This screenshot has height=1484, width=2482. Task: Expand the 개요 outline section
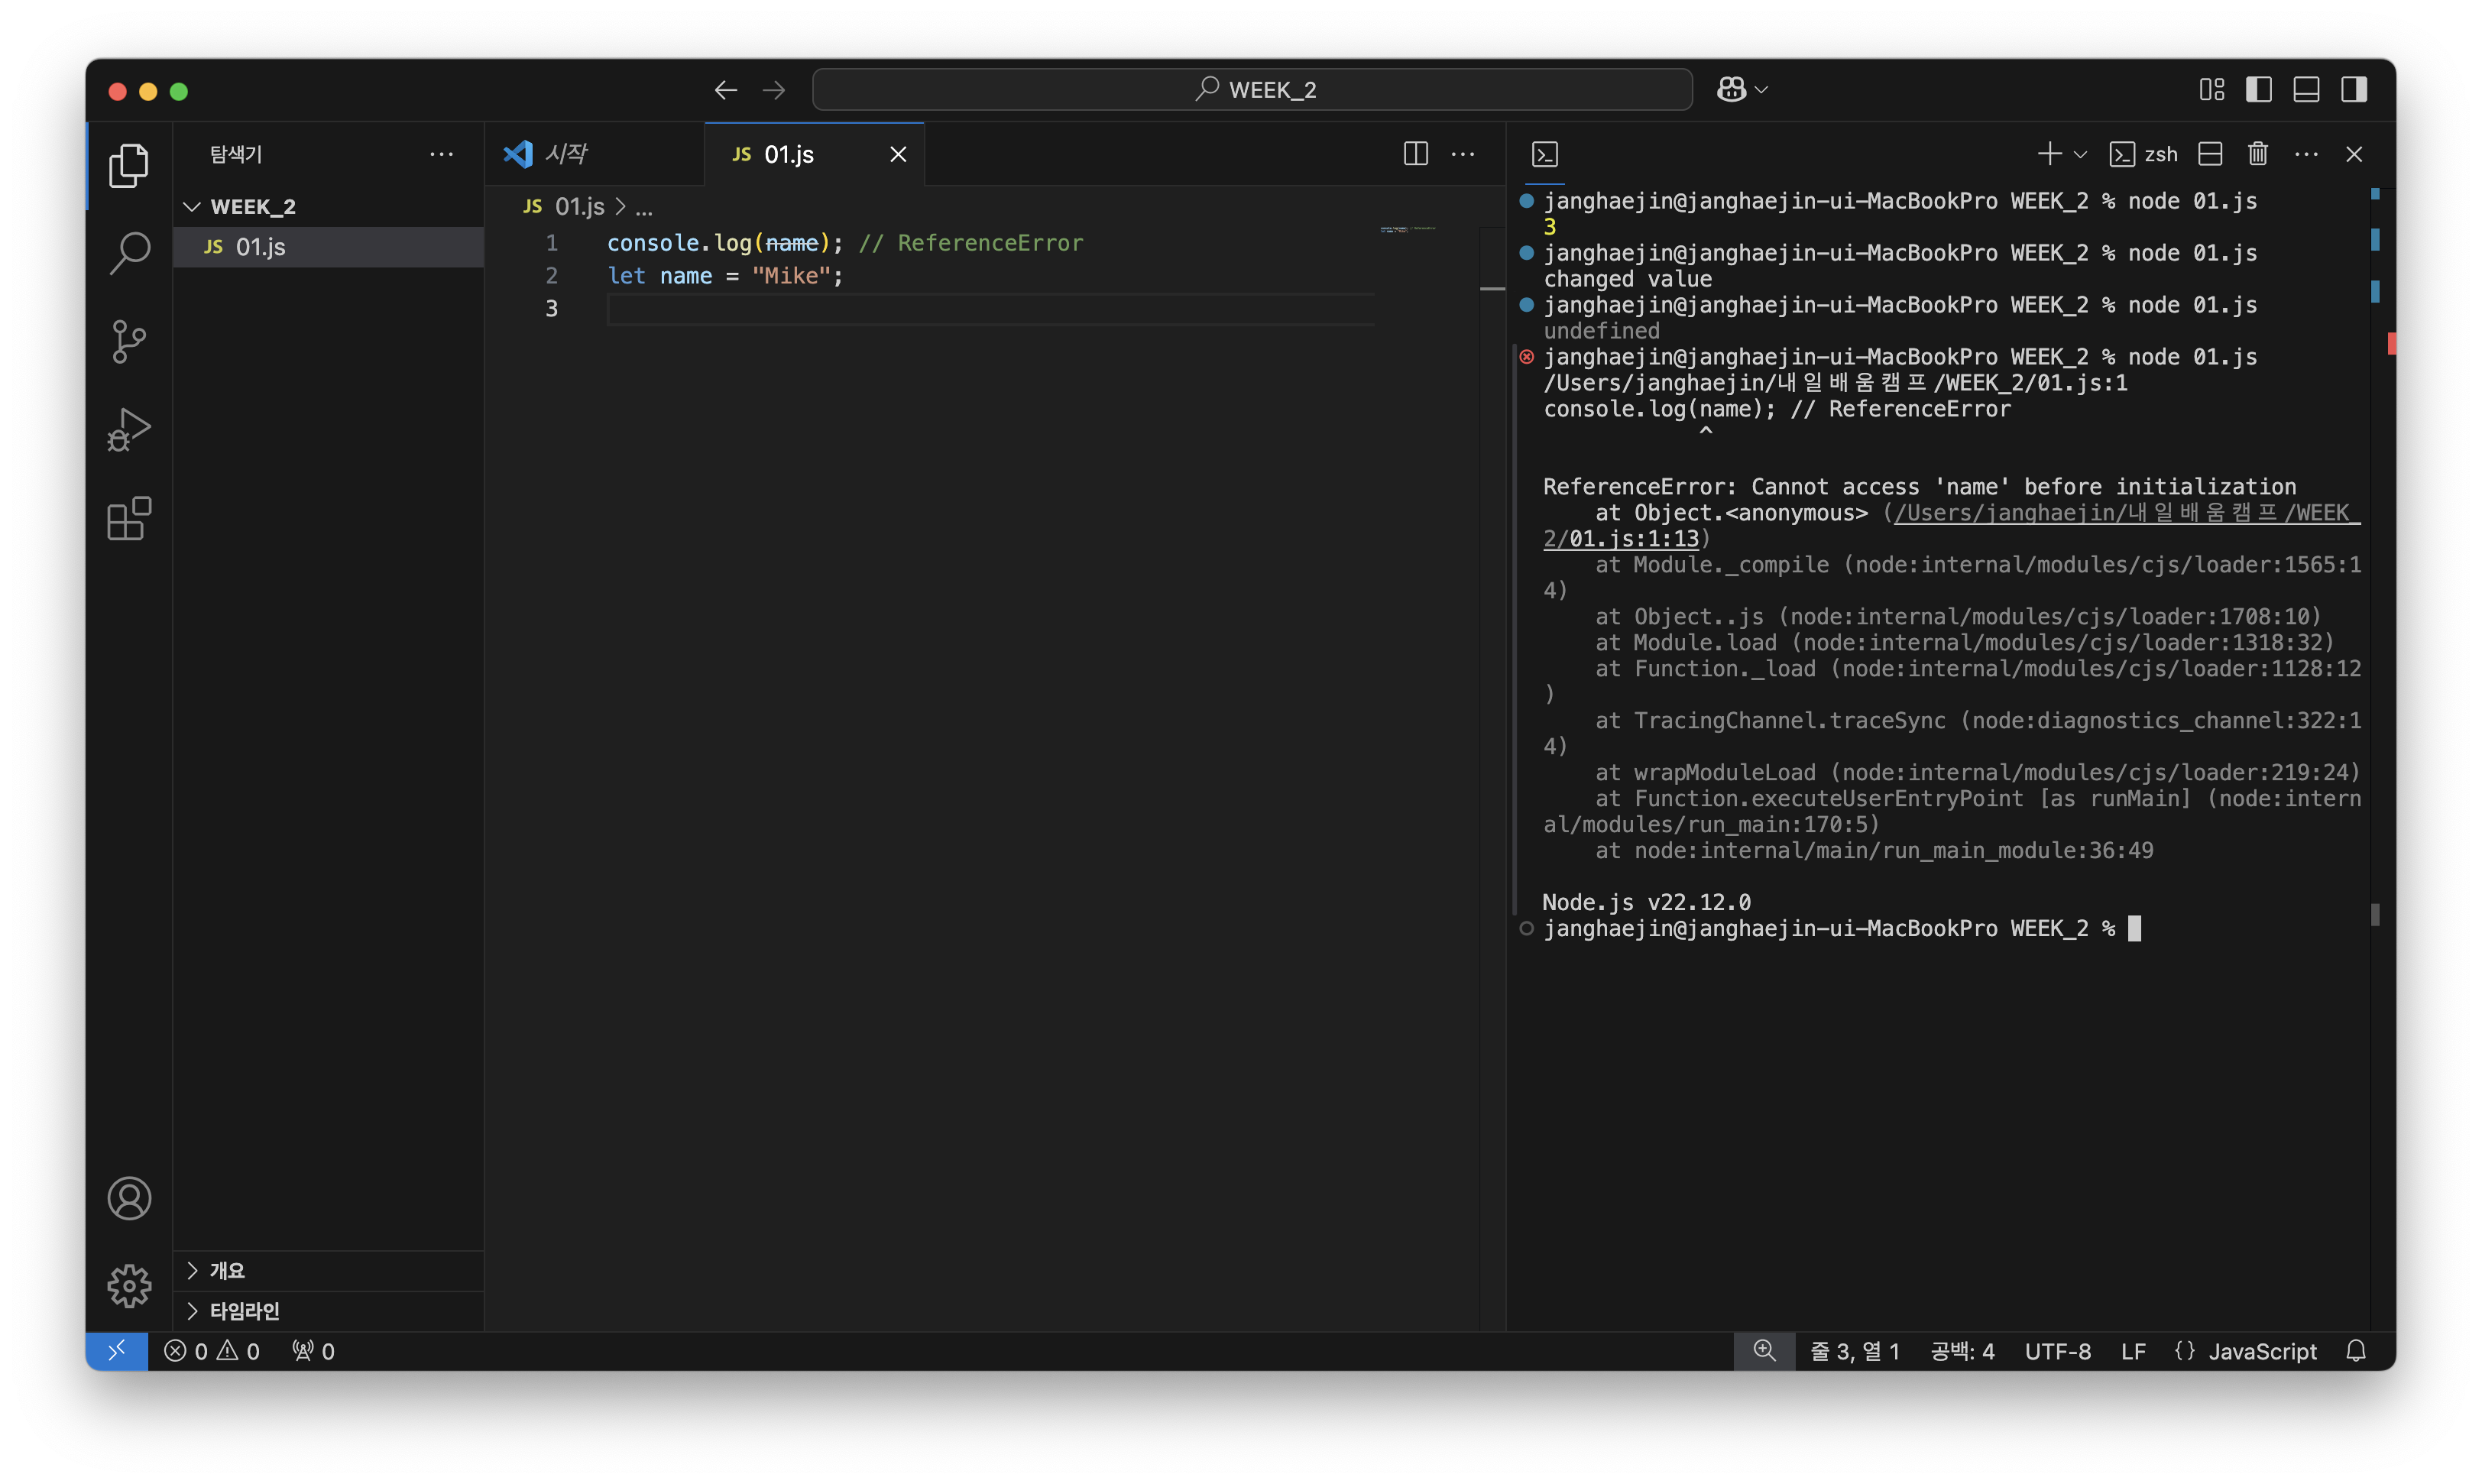[x=328, y=1270]
